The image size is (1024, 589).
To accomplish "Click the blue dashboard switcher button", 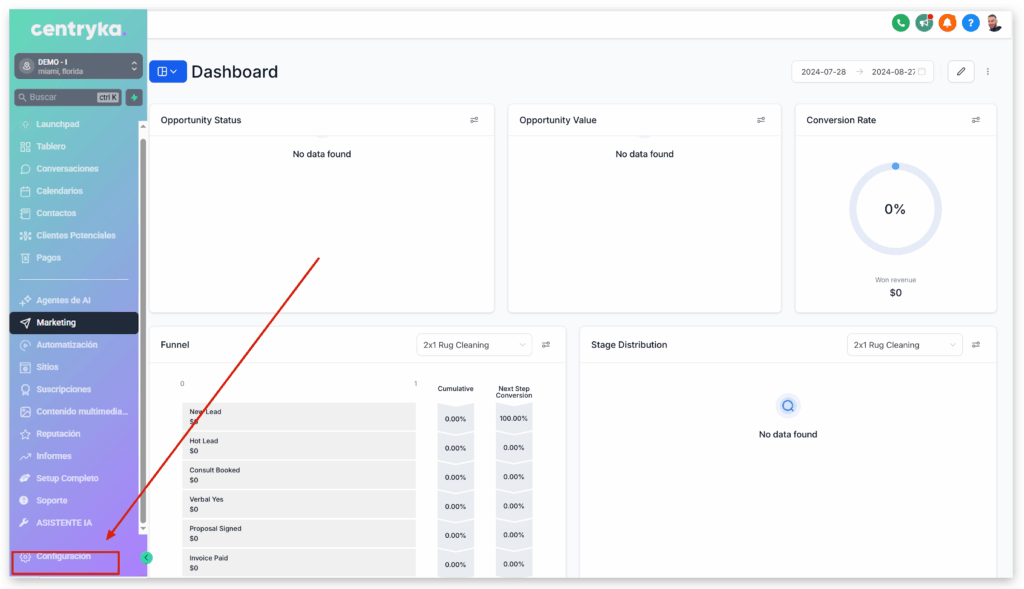I will (x=167, y=71).
